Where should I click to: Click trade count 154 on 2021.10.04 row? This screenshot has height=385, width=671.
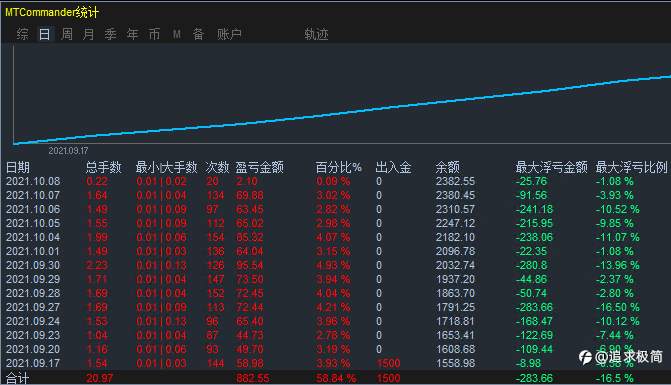tap(216, 237)
